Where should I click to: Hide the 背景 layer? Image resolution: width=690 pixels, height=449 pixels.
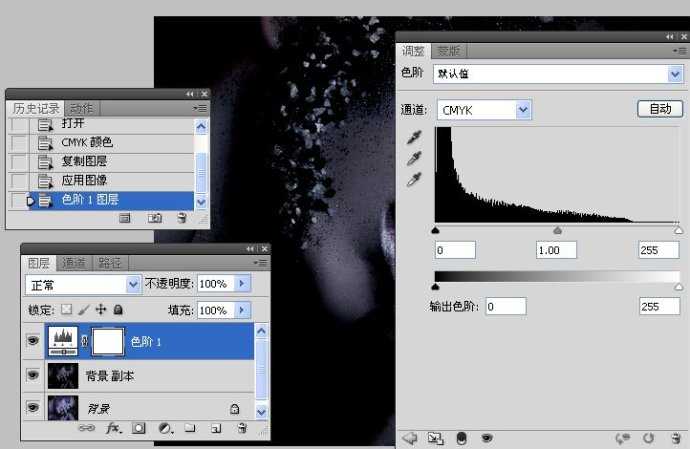[33, 407]
